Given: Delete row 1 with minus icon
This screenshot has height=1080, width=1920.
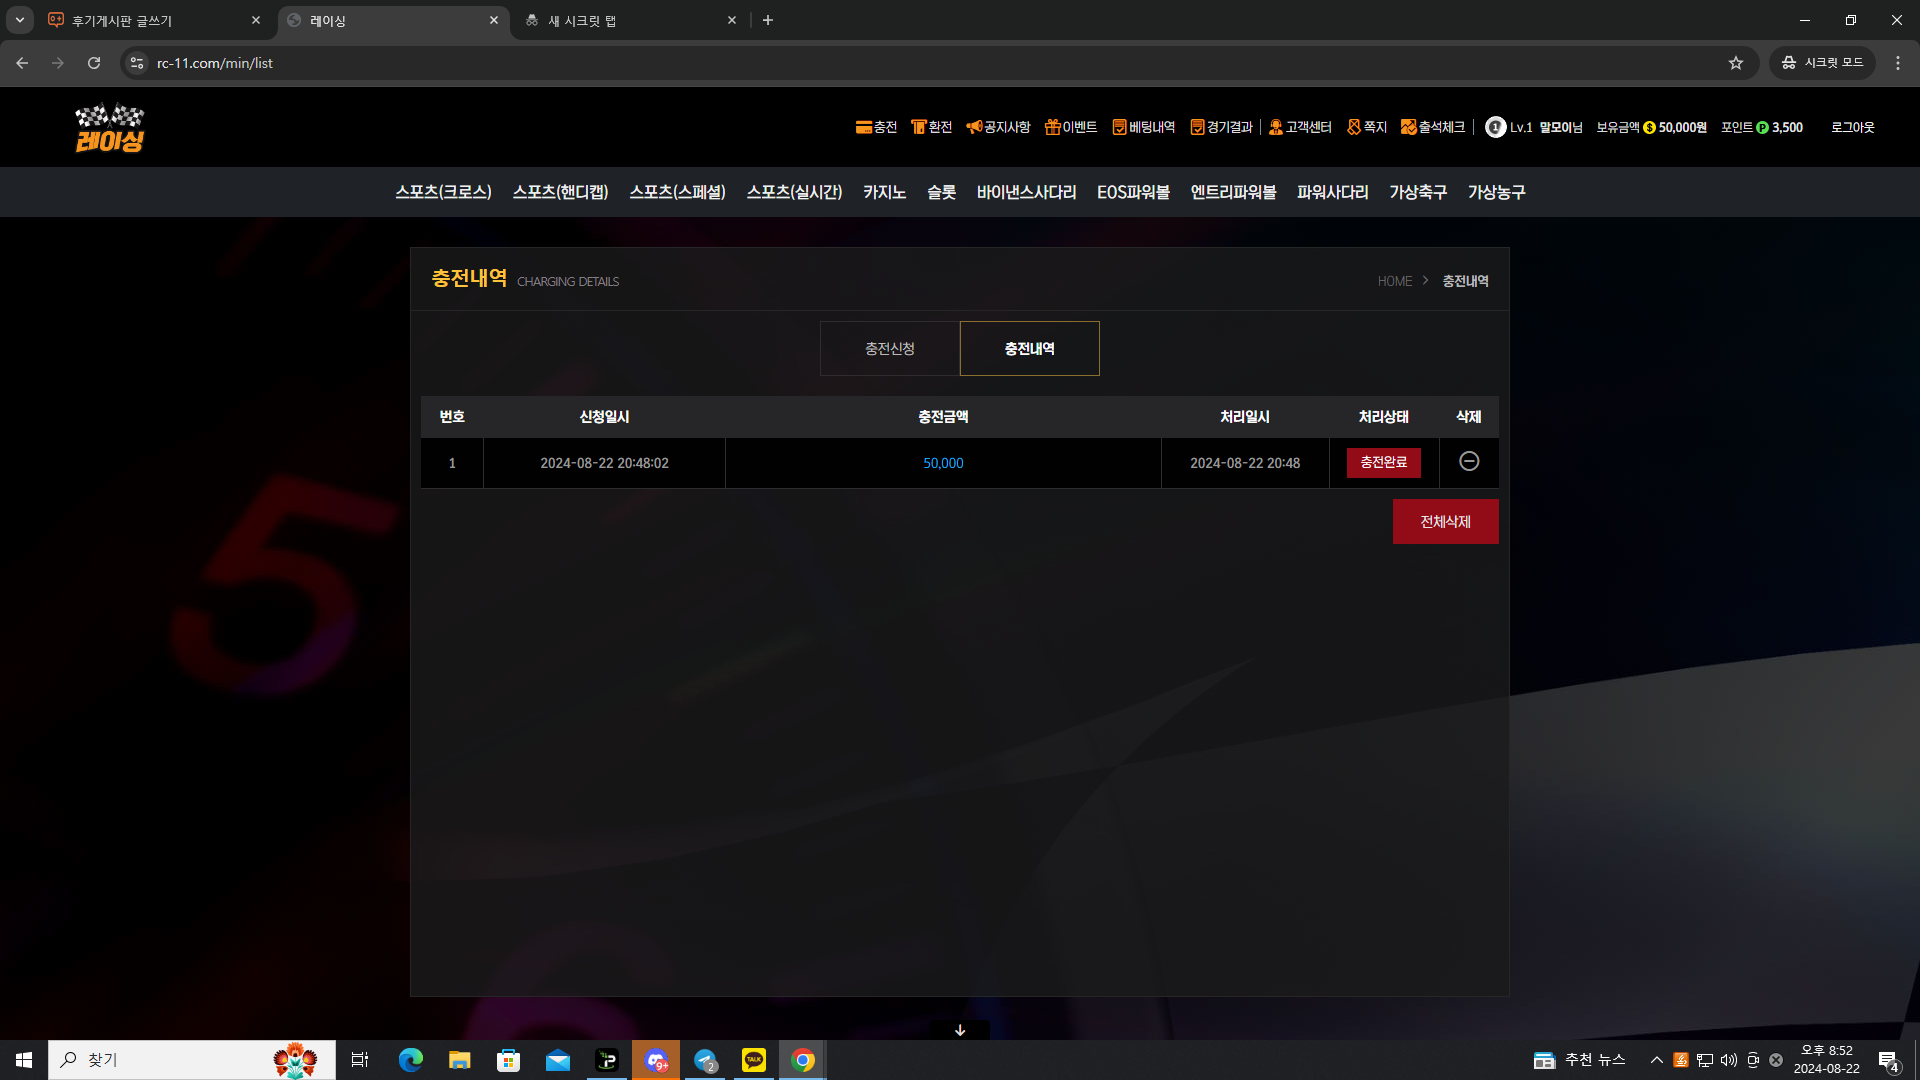Looking at the screenshot, I should 1469,461.
